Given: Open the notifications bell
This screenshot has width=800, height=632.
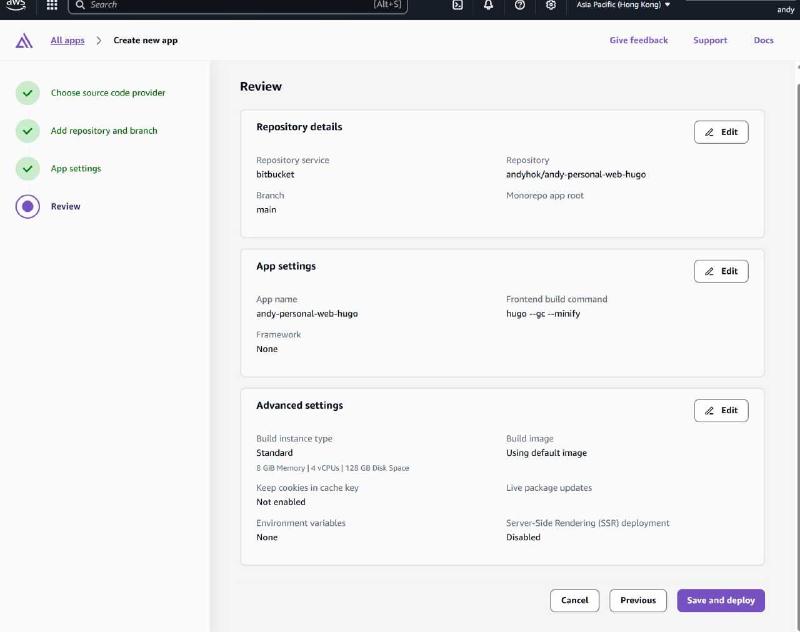Looking at the screenshot, I should point(488,5).
